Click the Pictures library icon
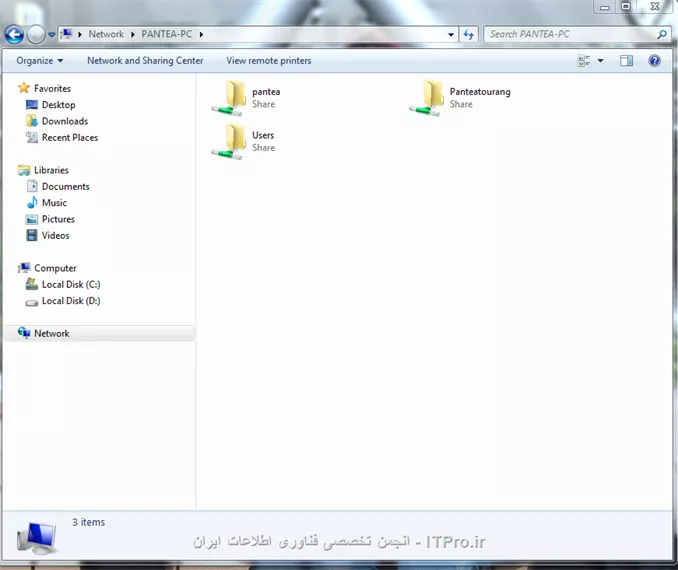The width and height of the screenshot is (678, 570). point(32,219)
